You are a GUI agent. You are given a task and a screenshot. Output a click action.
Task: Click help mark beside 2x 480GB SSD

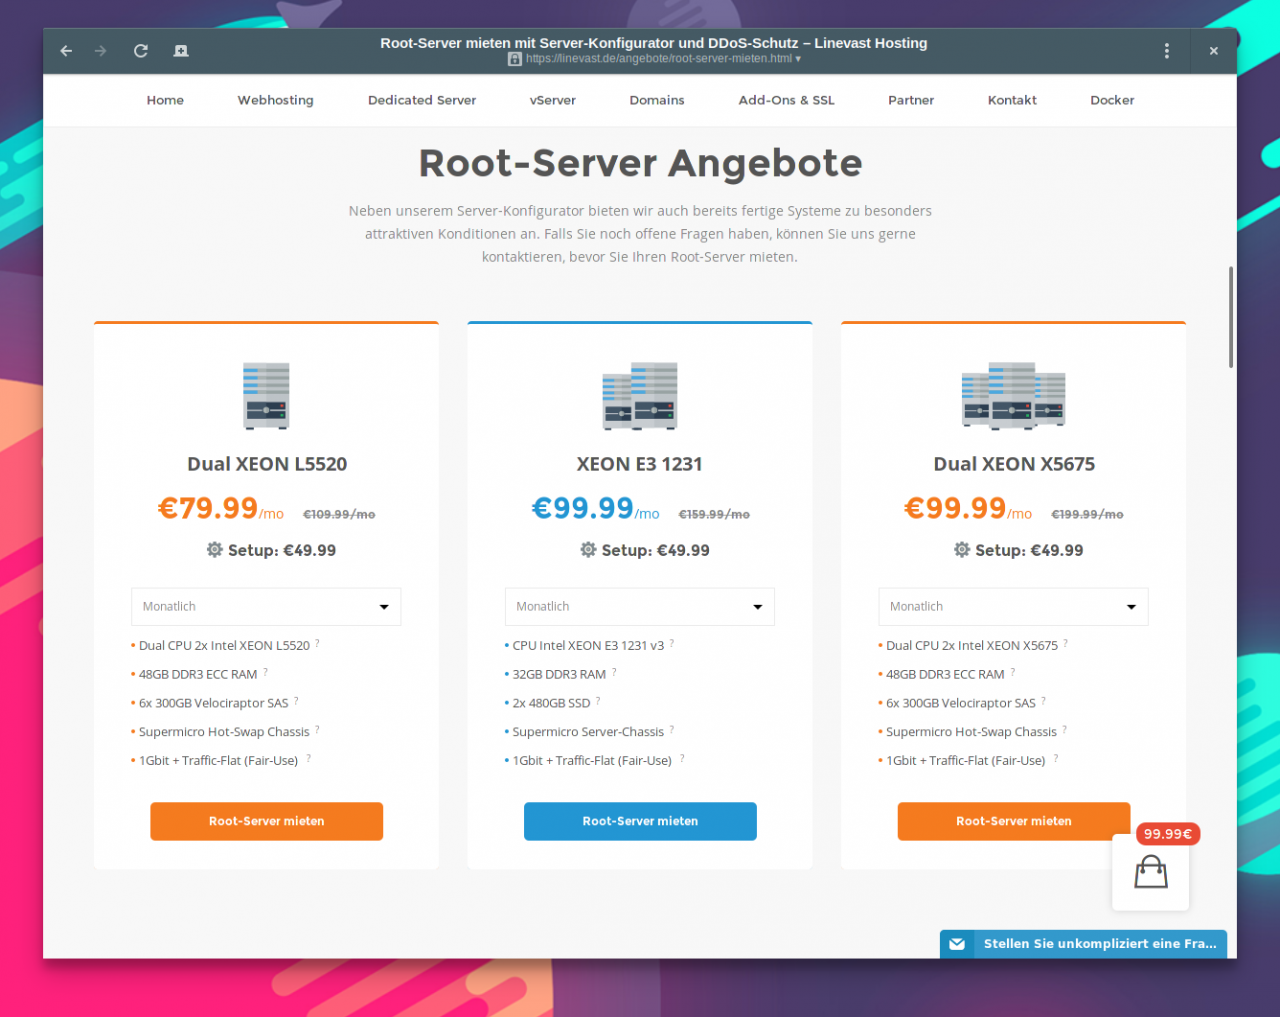[598, 701]
